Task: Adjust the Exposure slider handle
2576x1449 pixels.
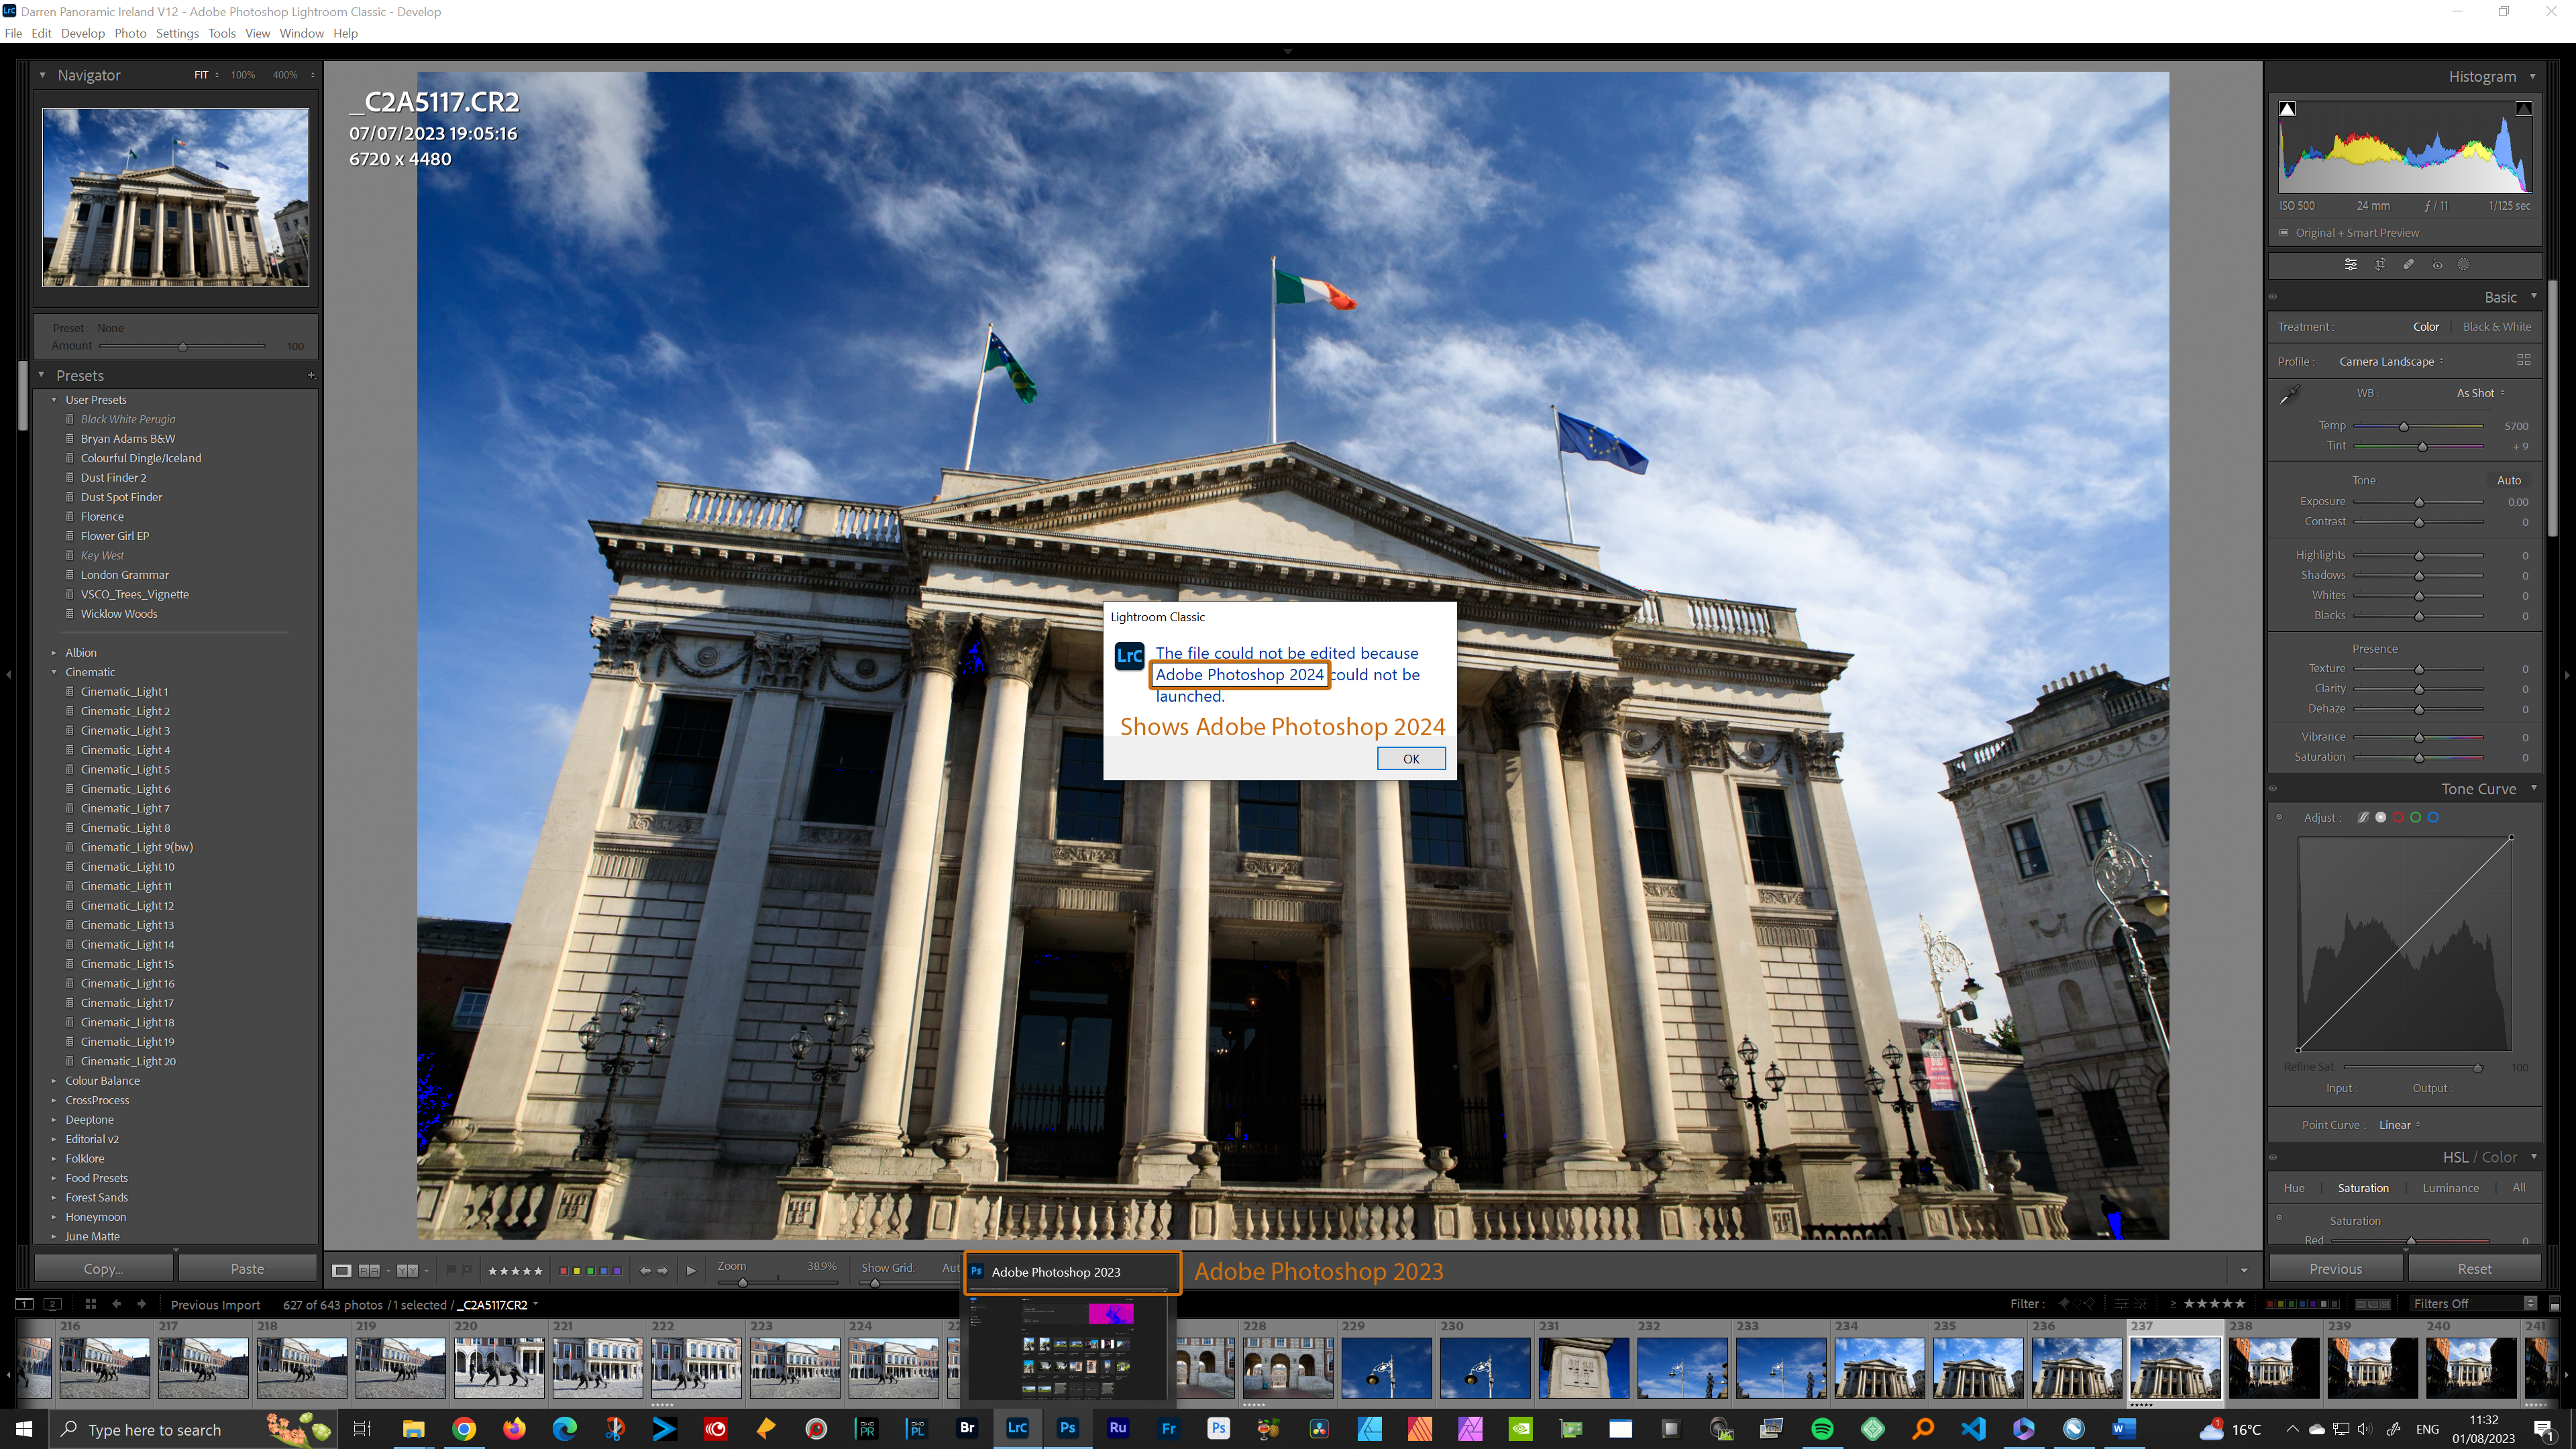Action: tap(2419, 502)
